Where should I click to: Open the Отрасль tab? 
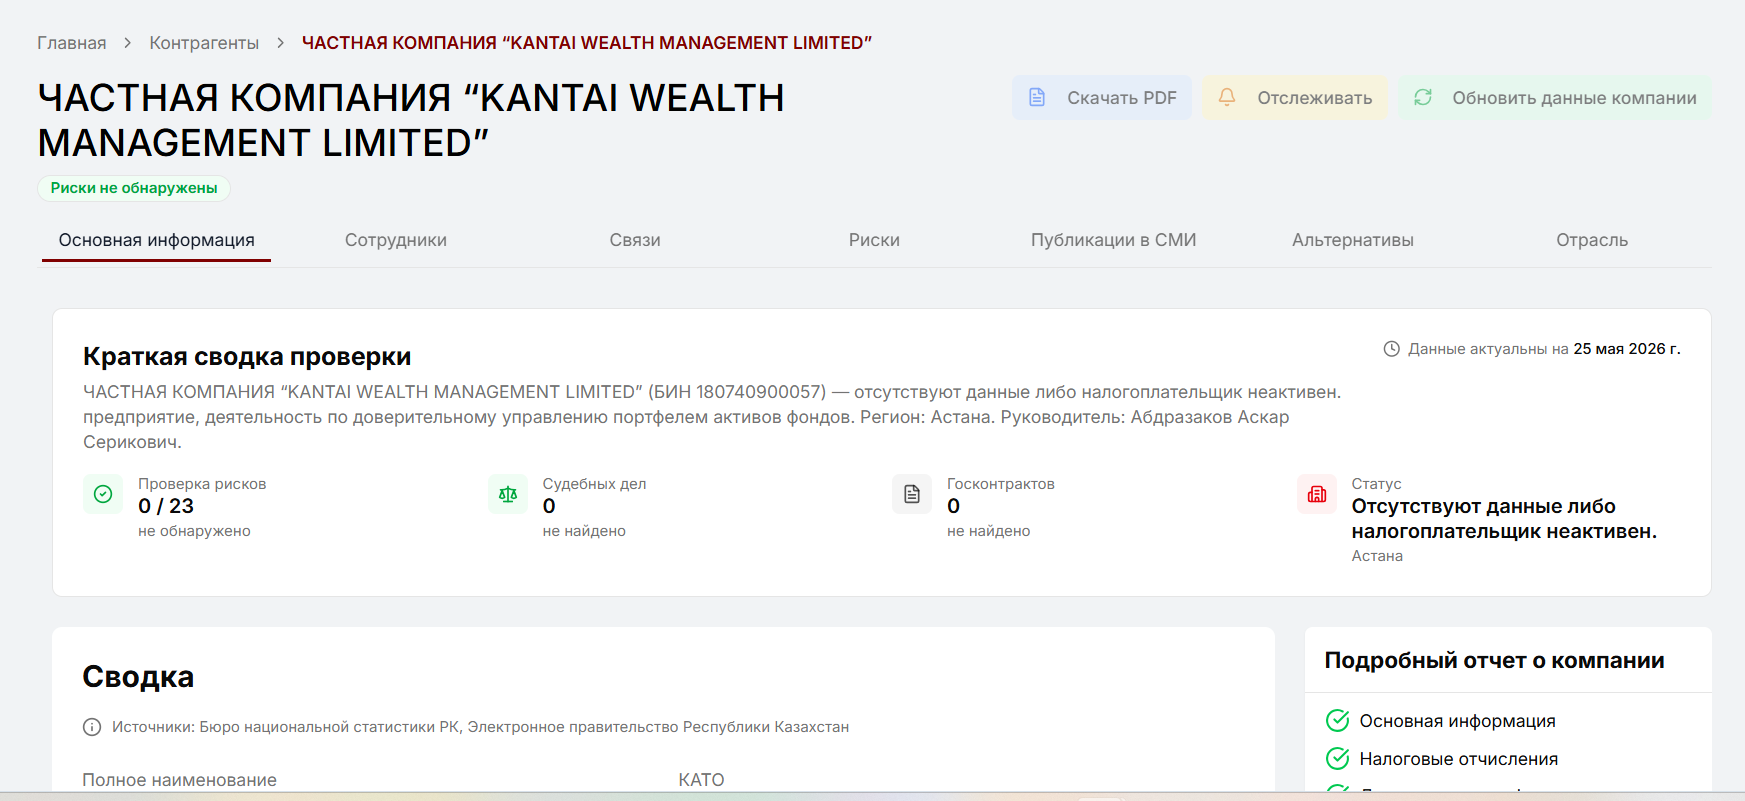(1592, 240)
